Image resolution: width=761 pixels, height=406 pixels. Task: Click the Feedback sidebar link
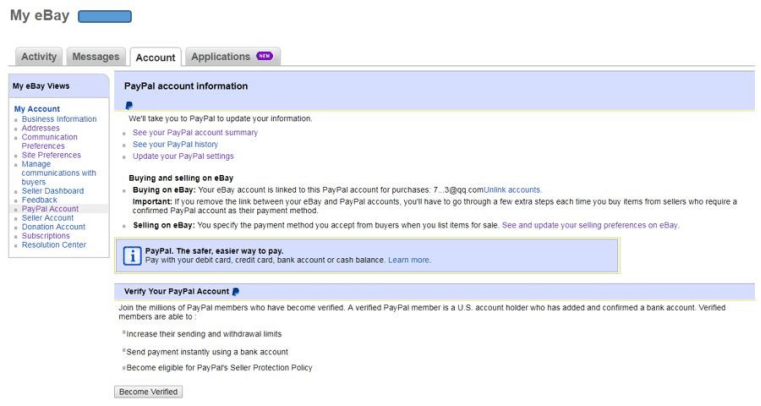pyautogui.click(x=39, y=200)
